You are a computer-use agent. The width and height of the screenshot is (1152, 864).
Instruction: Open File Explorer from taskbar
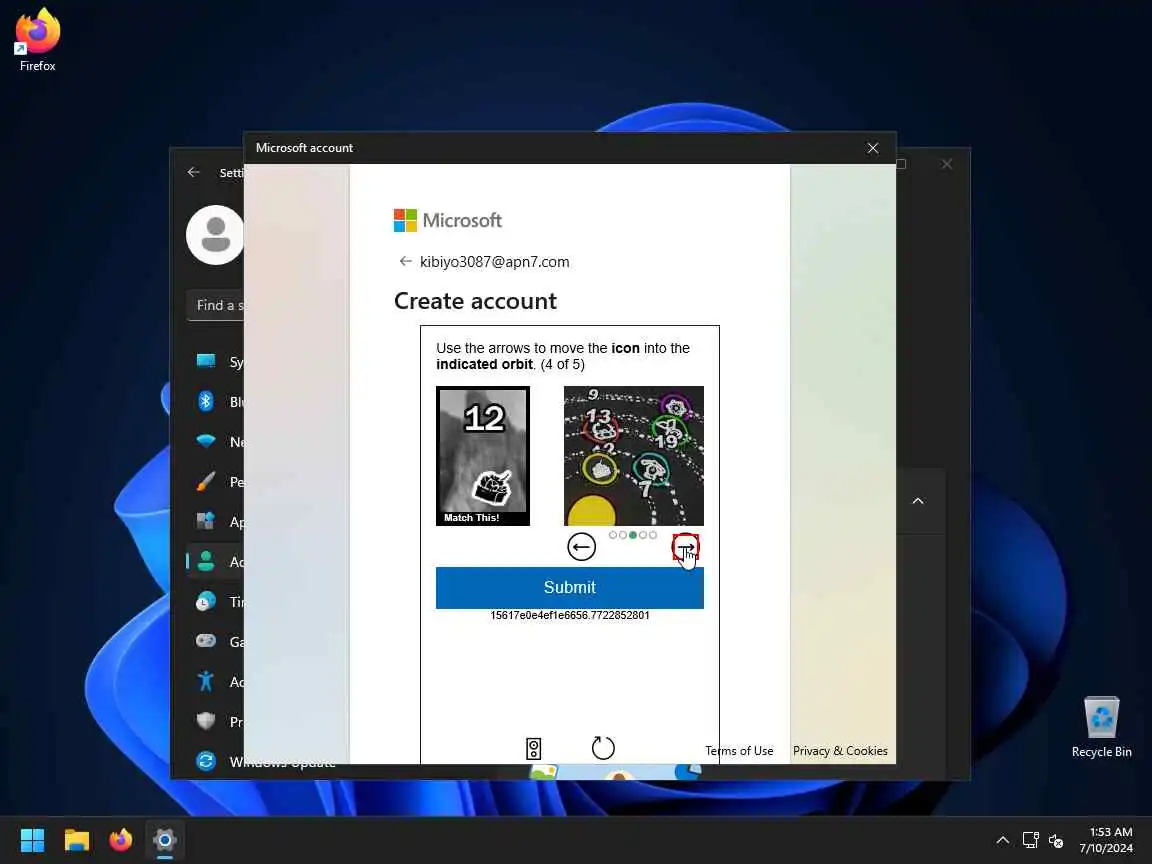[76, 840]
